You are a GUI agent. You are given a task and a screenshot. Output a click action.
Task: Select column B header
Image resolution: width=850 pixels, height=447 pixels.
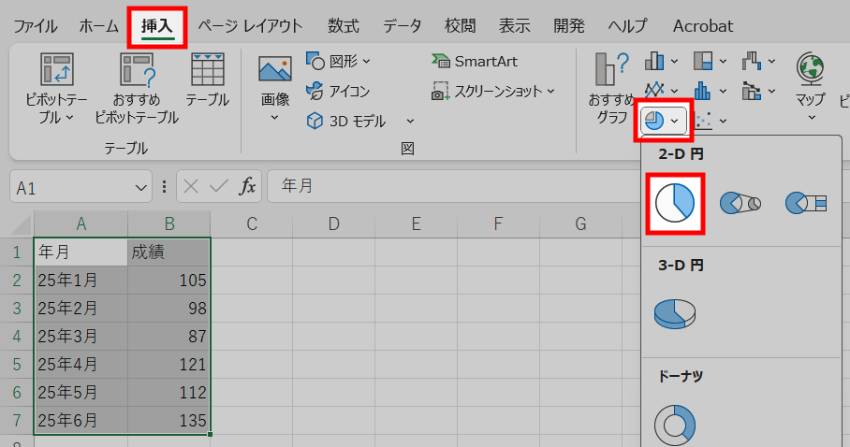click(169, 224)
